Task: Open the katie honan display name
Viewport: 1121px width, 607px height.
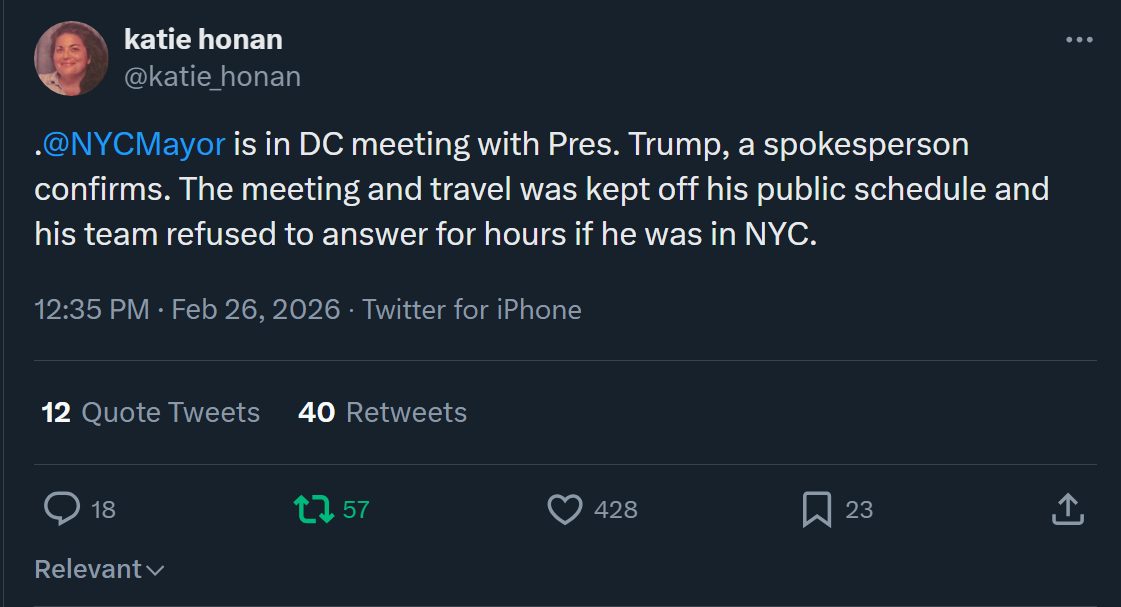Action: 203,39
